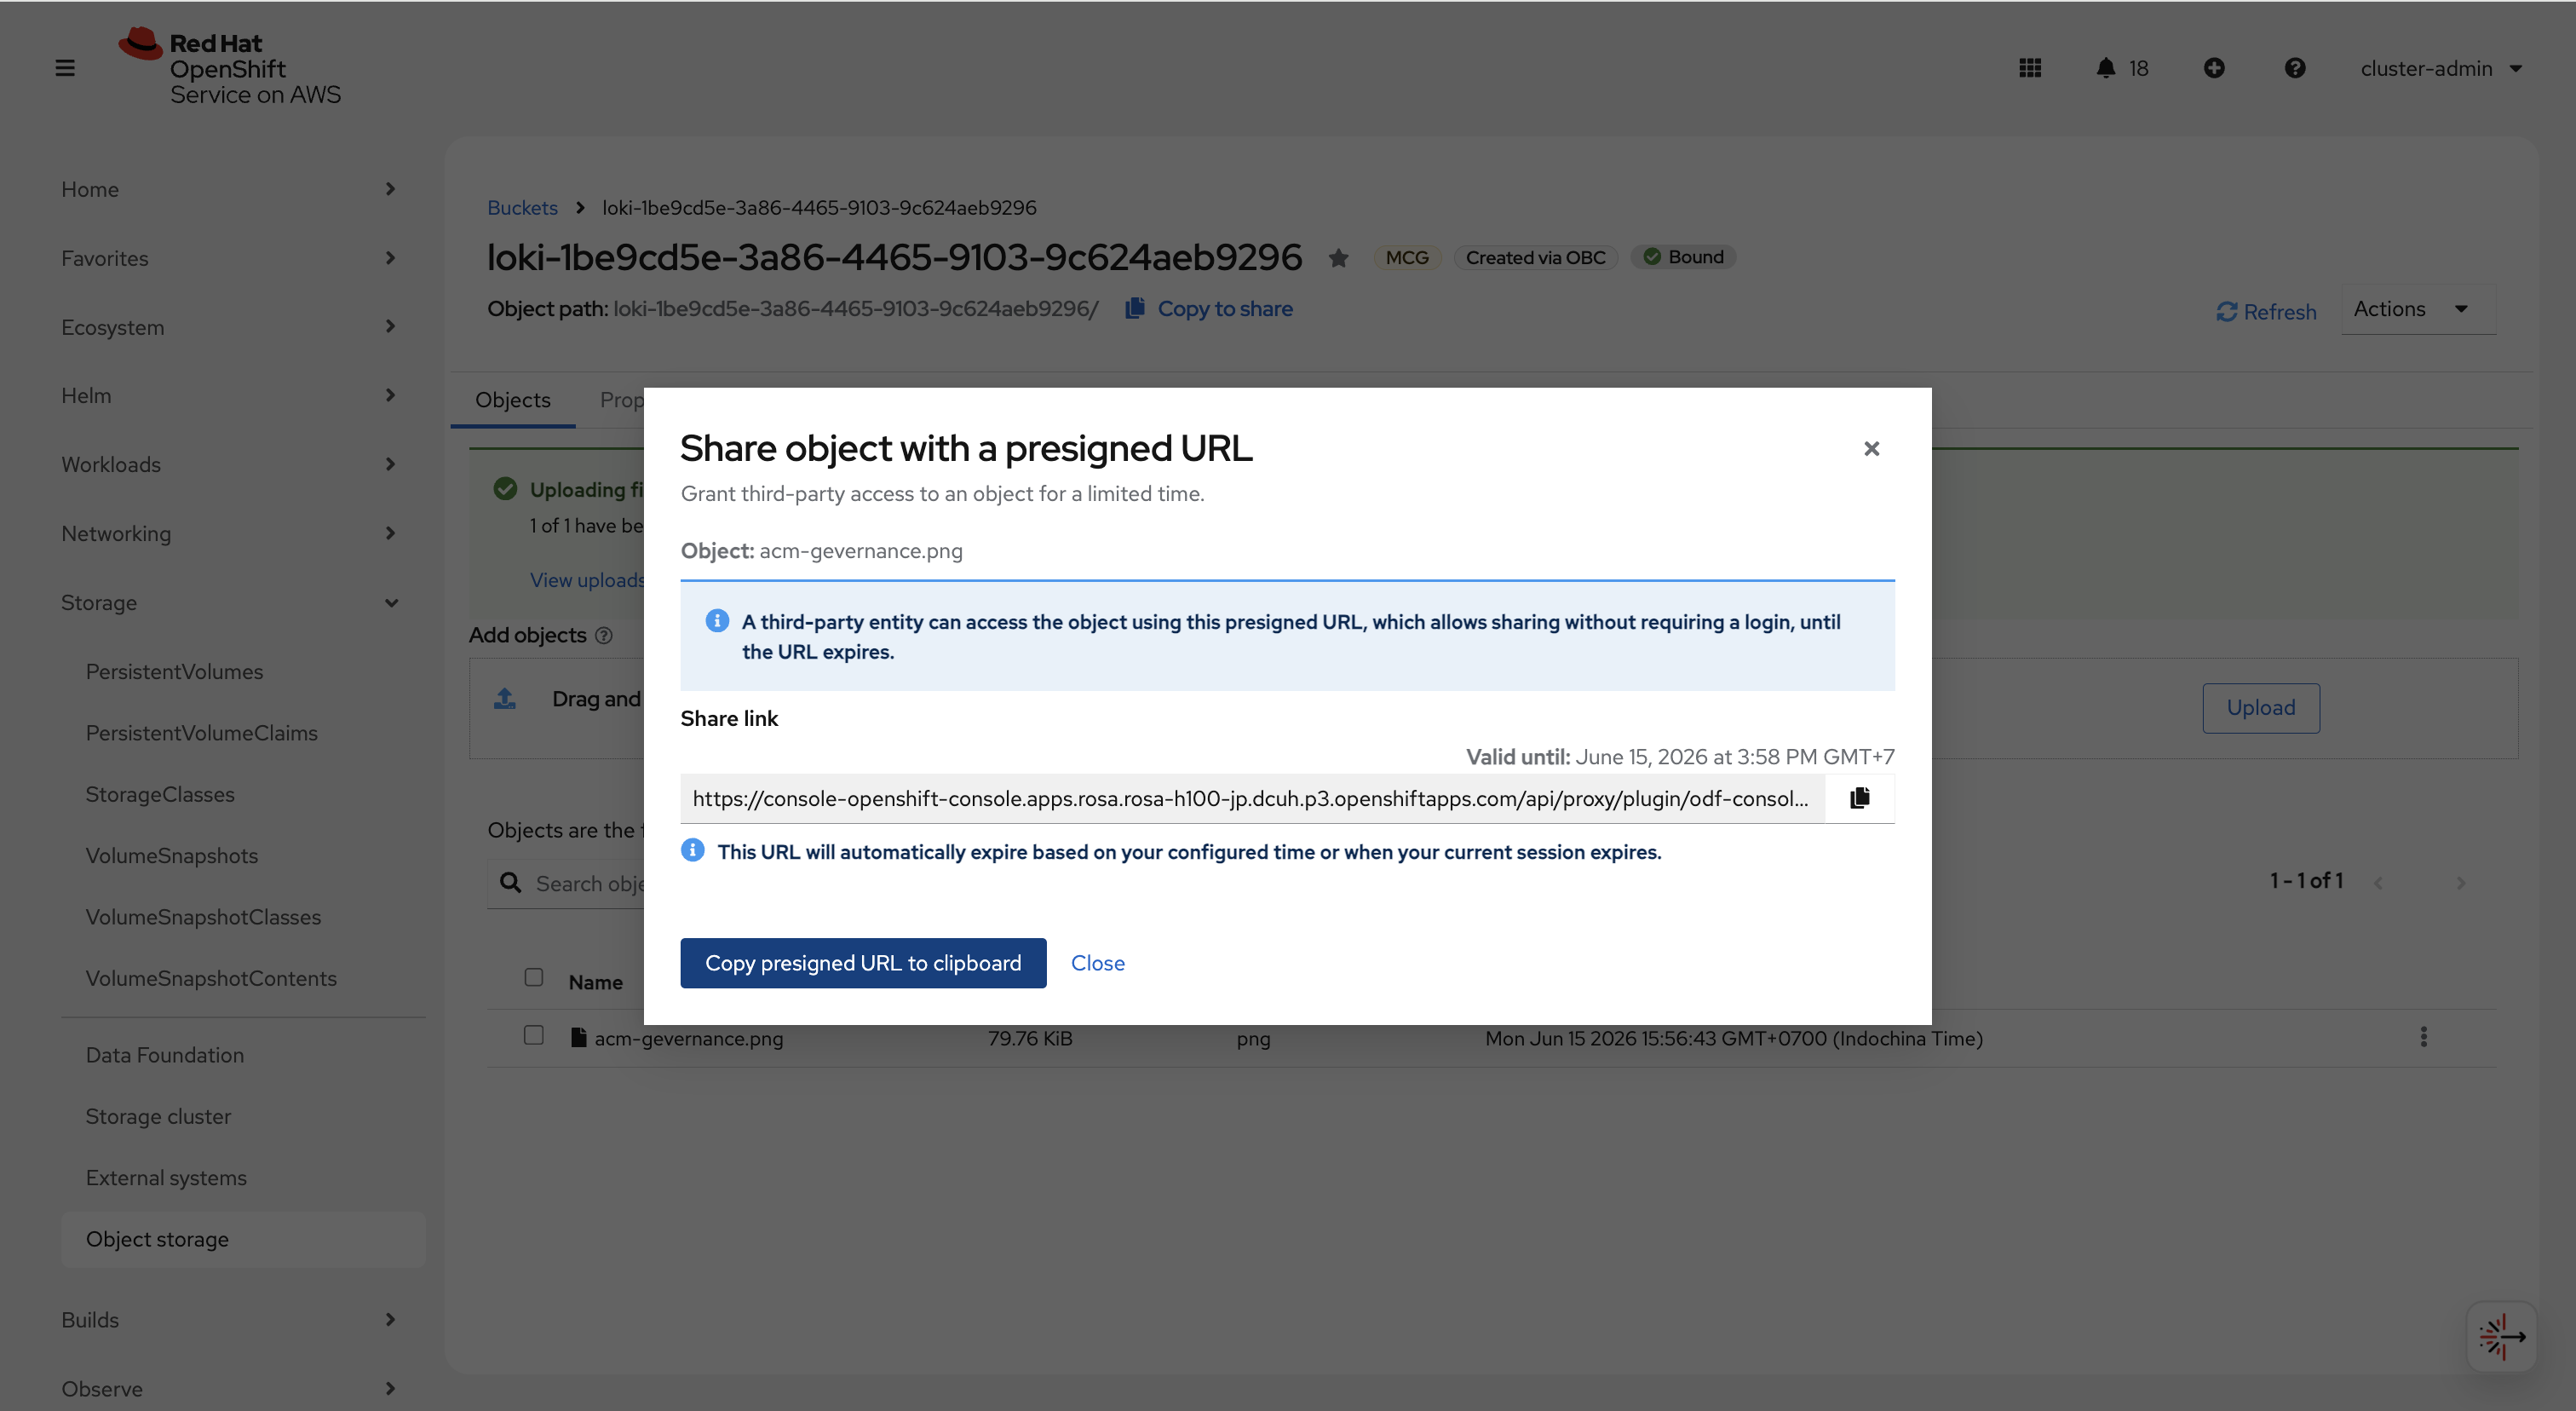
Task: Click the Copy to share clipboard icon
Action: tap(1134, 308)
